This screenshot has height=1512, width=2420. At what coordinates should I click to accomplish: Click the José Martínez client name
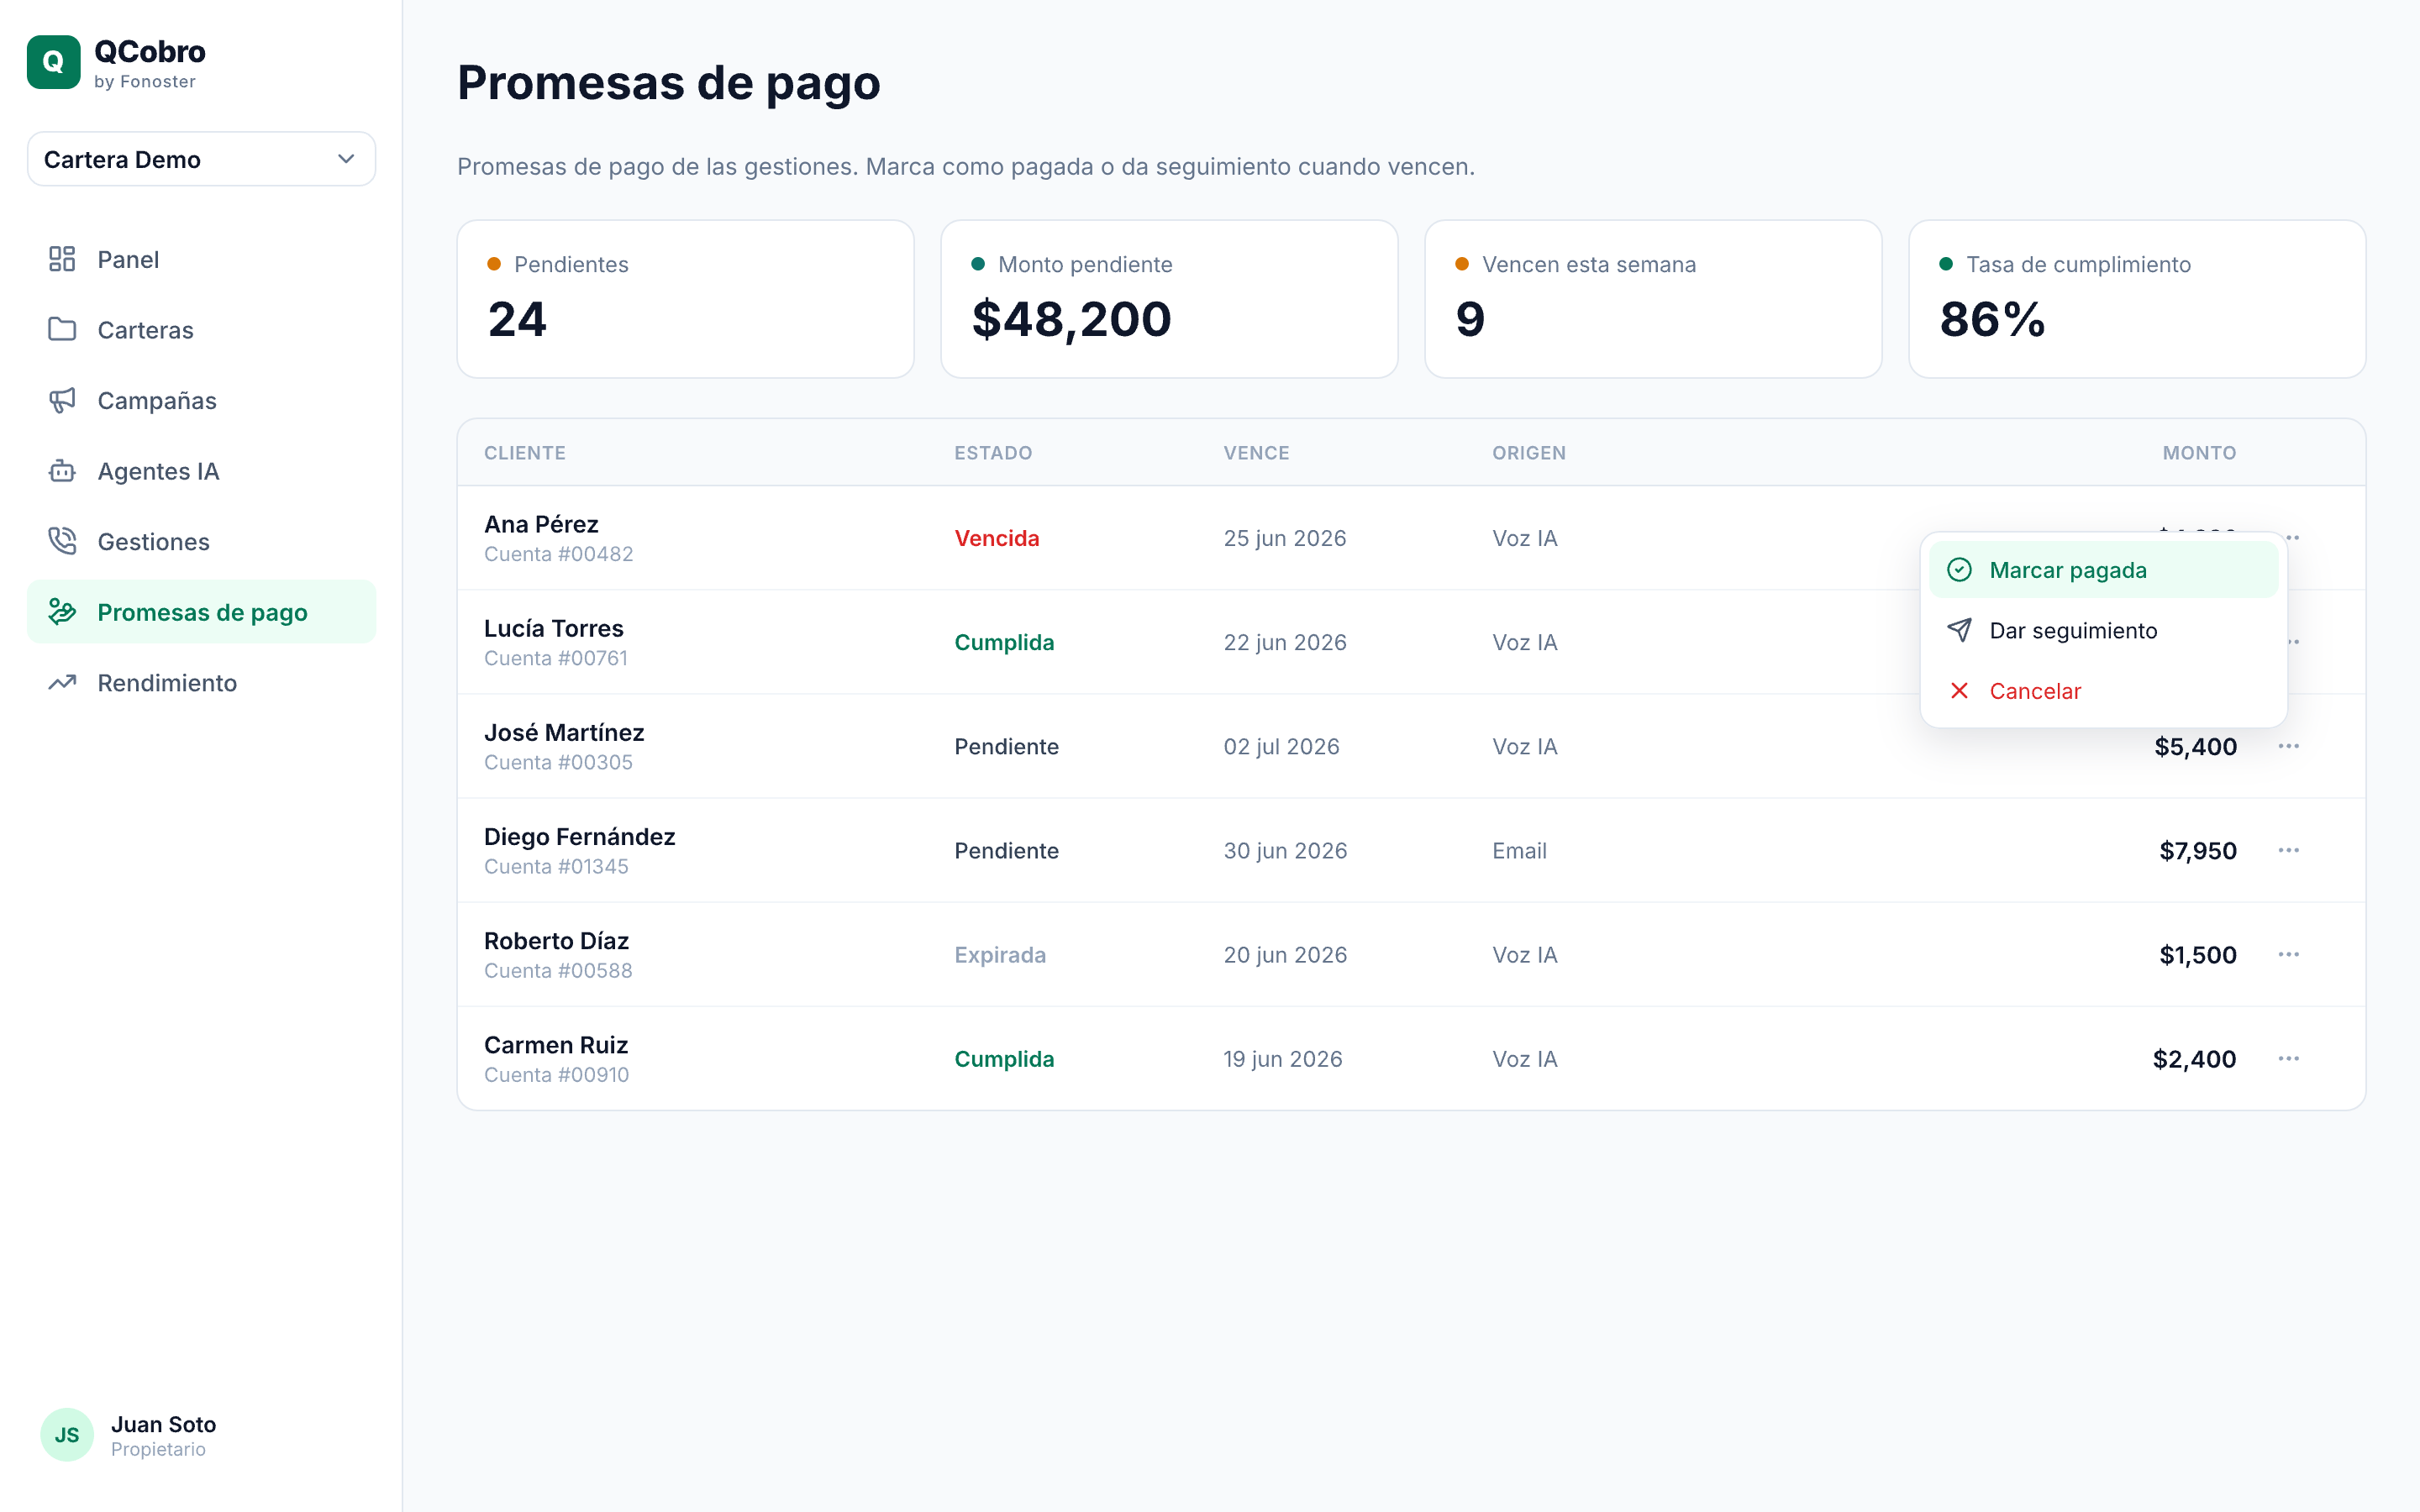564,732
